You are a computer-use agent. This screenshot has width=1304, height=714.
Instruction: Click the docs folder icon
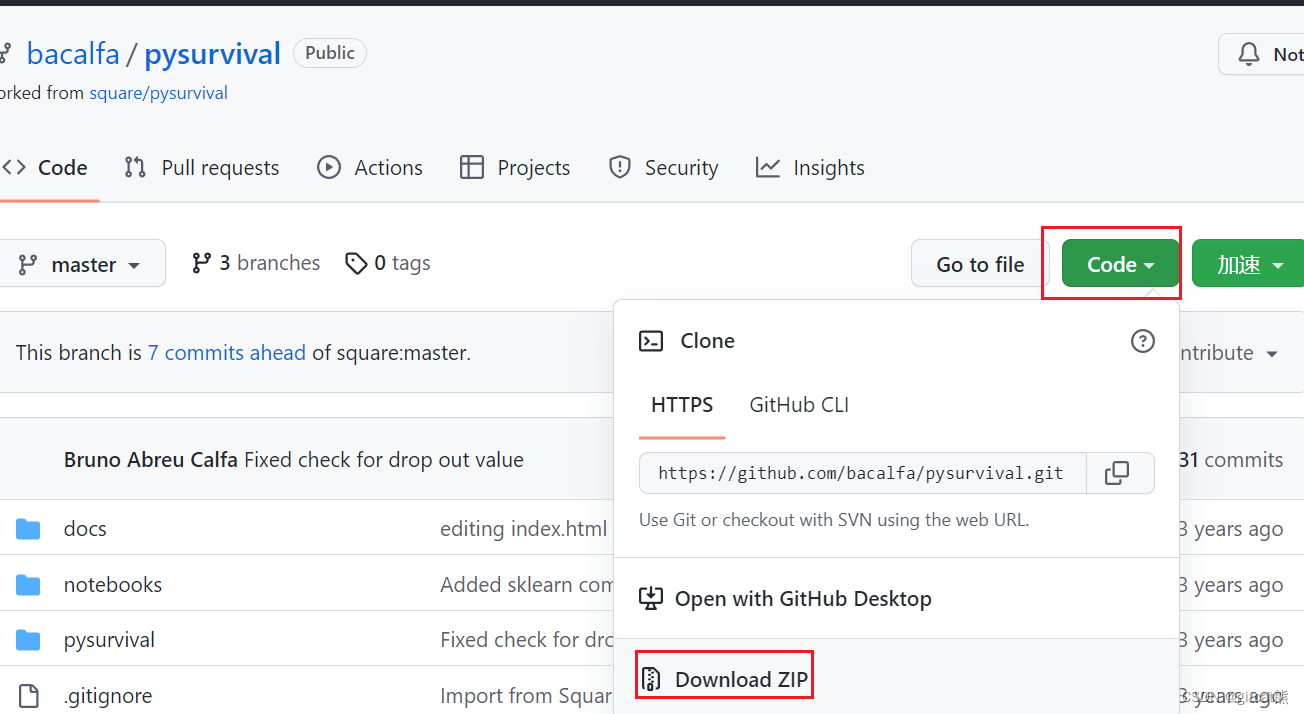tap(28, 529)
